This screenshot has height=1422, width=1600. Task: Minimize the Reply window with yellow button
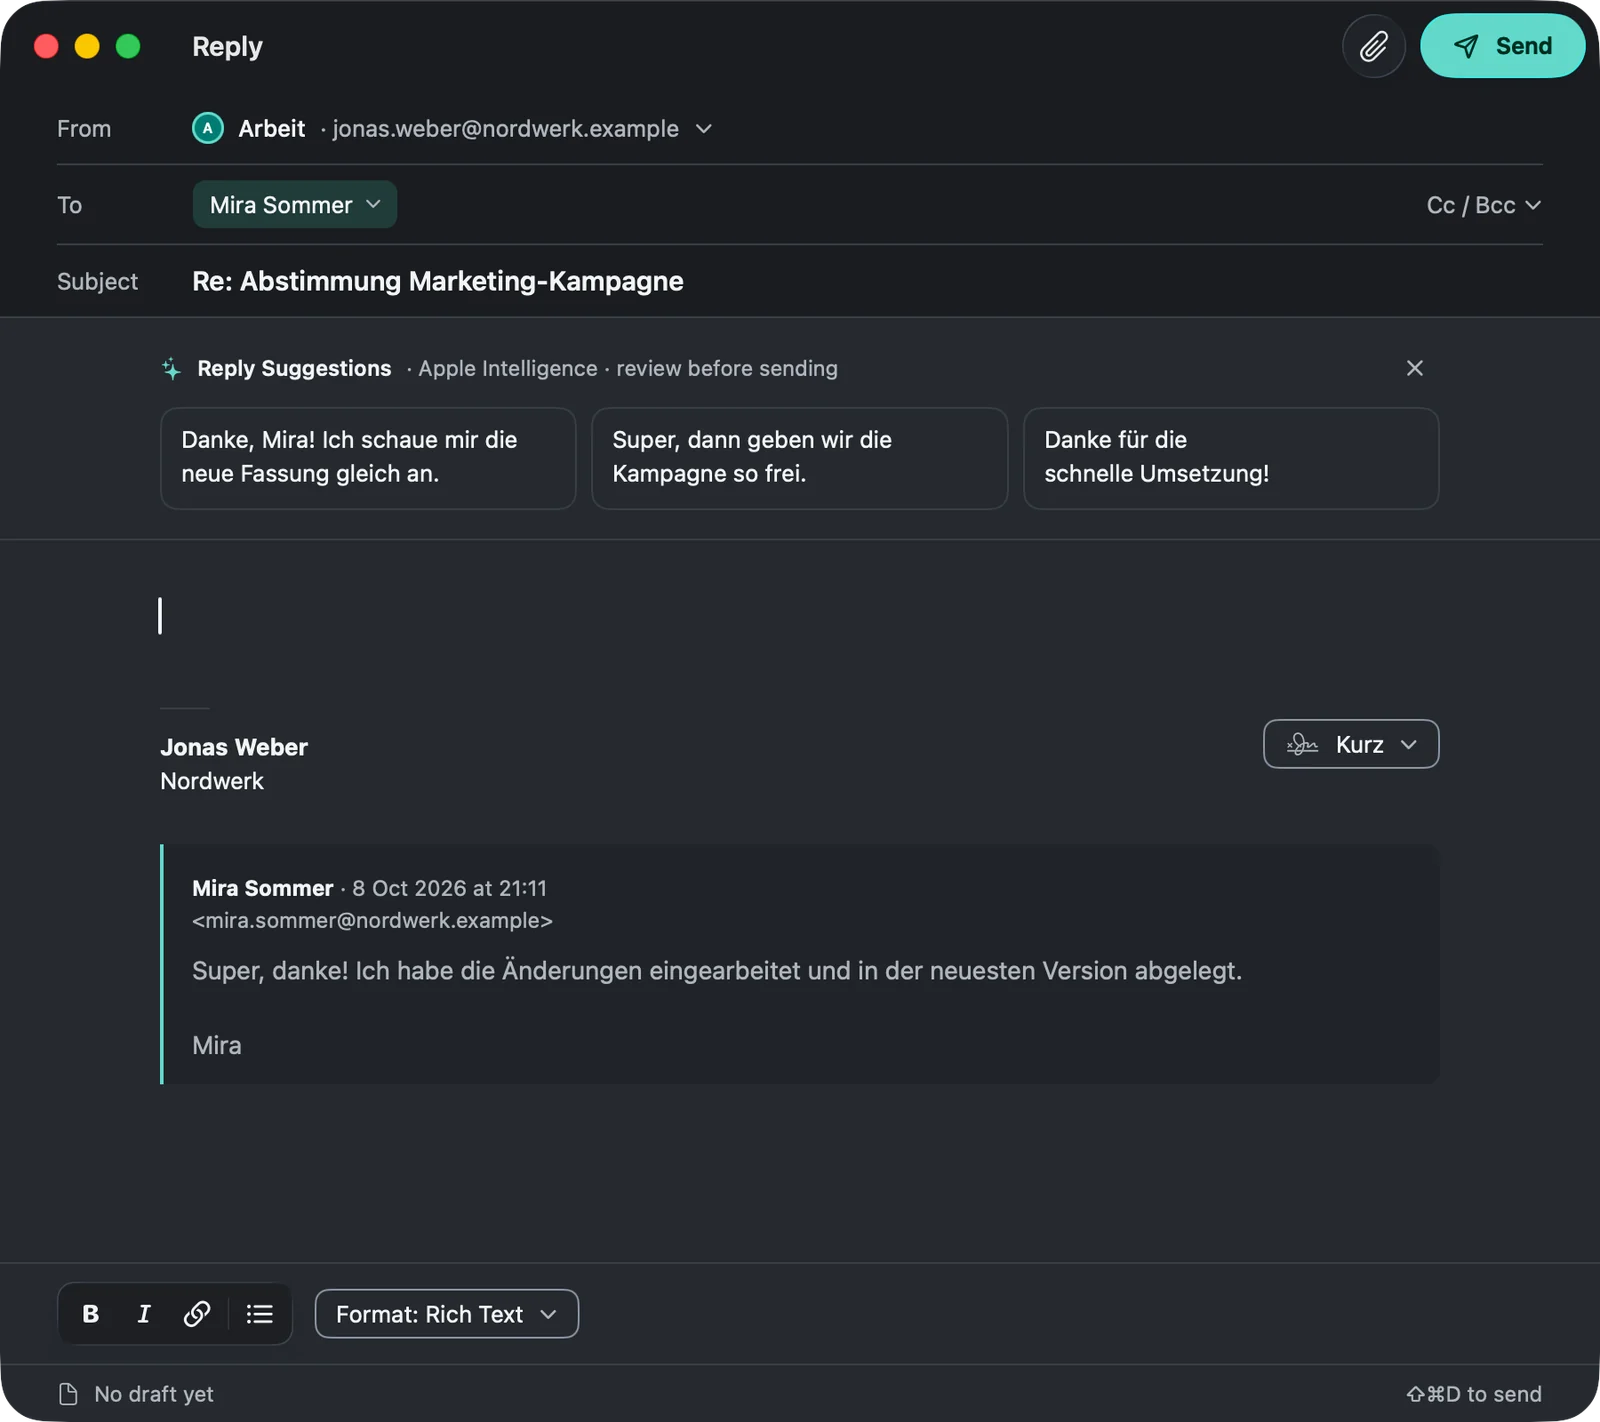pos(87,46)
